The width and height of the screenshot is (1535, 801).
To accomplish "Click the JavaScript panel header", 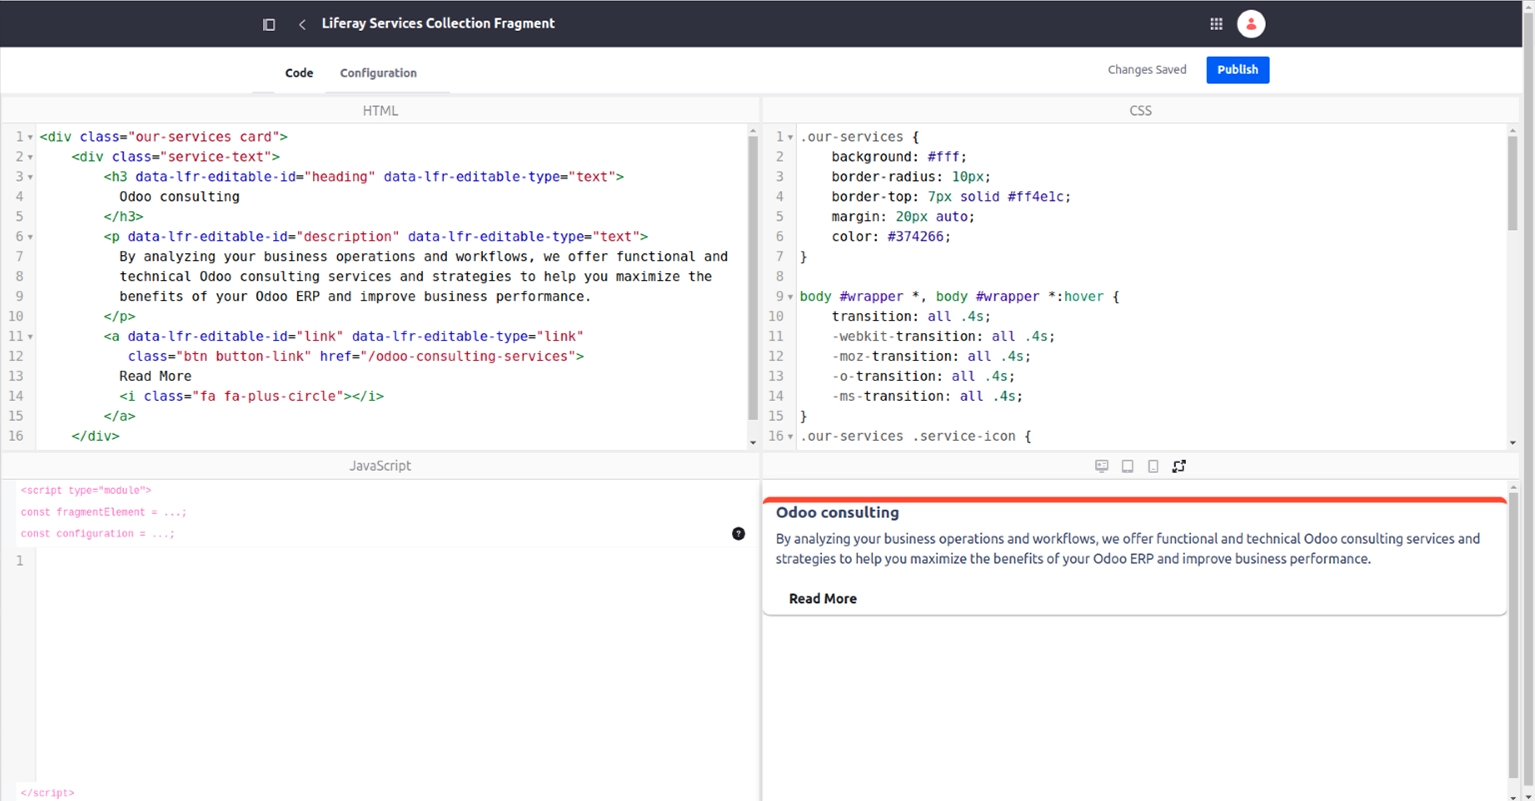I will [x=380, y=466].
